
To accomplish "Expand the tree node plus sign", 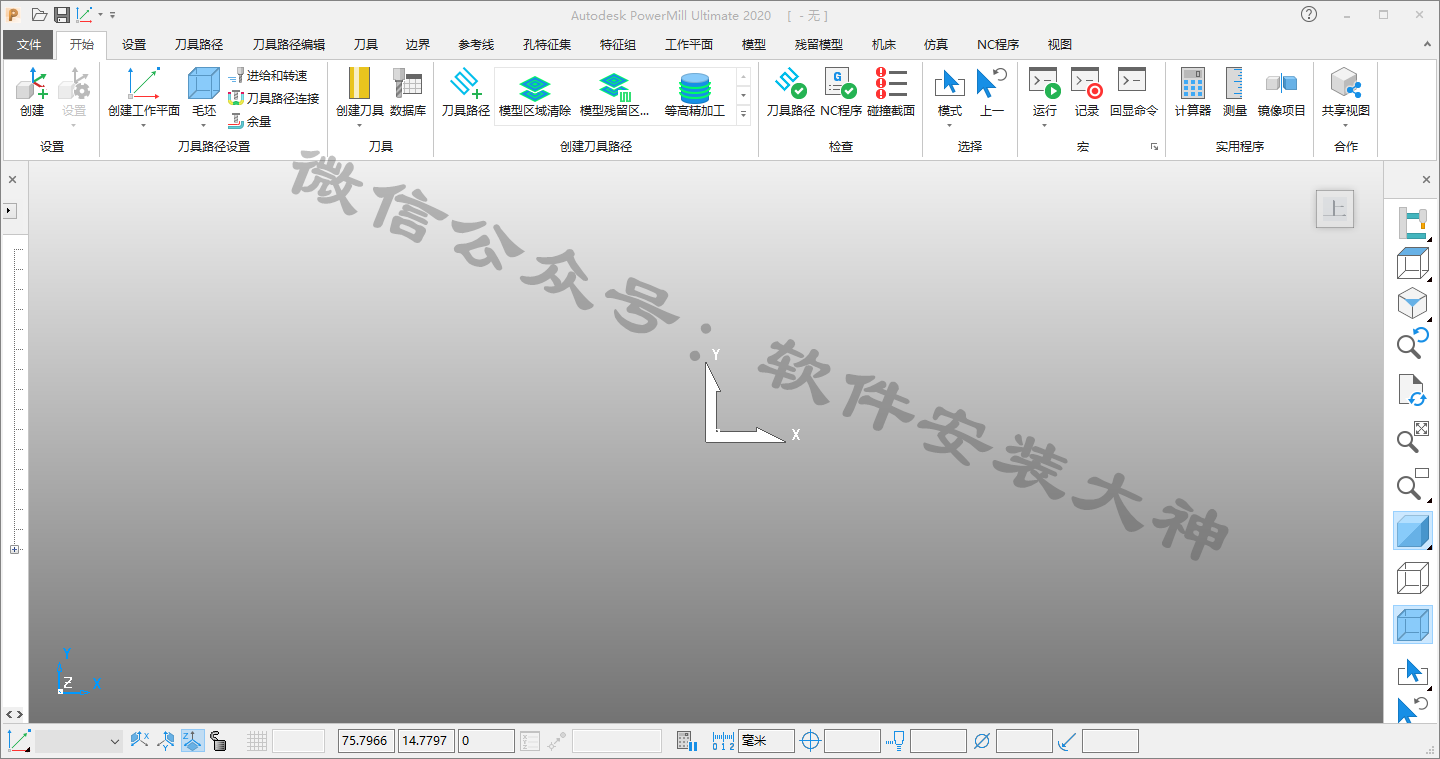I will pos(14,549).
